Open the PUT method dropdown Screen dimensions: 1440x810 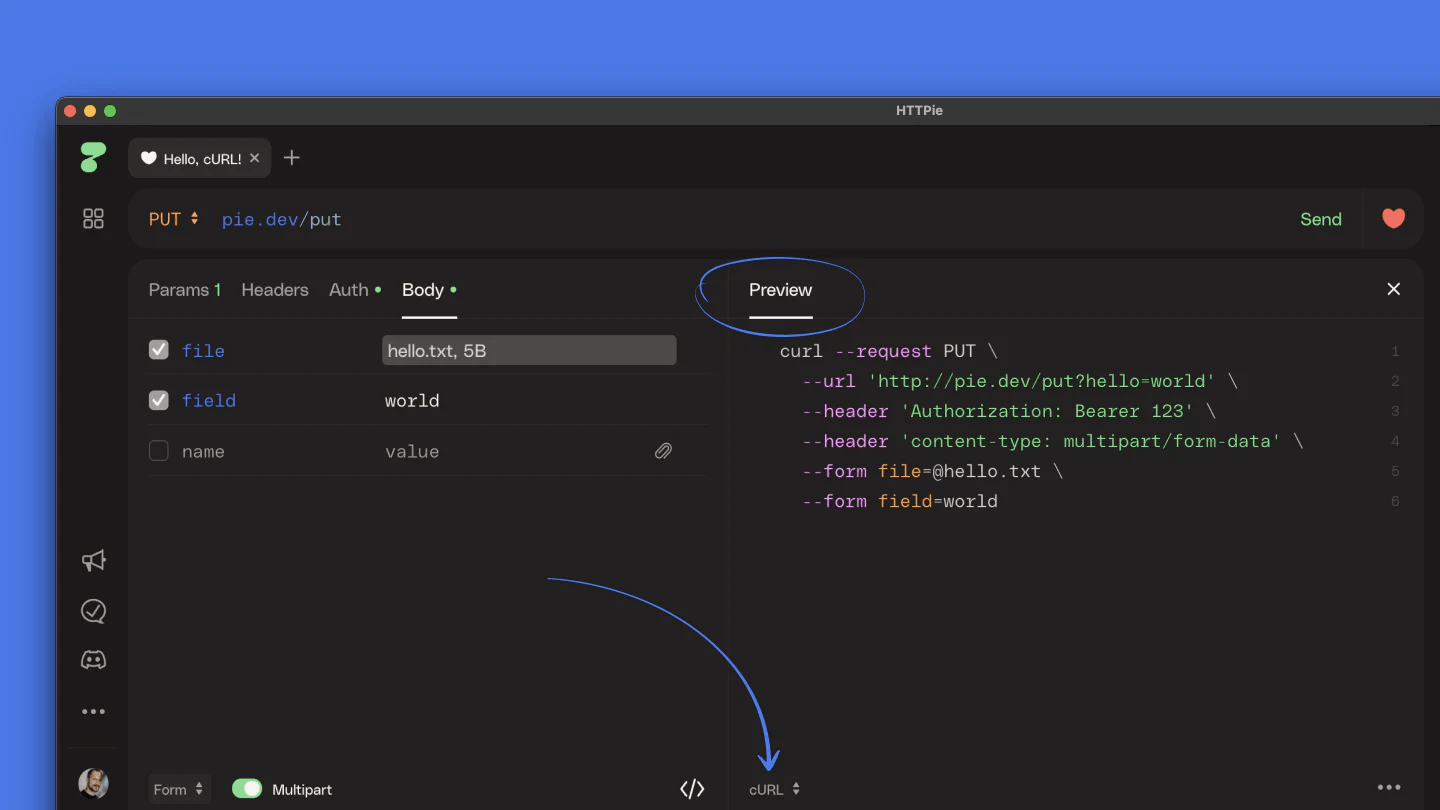[173, 218]
